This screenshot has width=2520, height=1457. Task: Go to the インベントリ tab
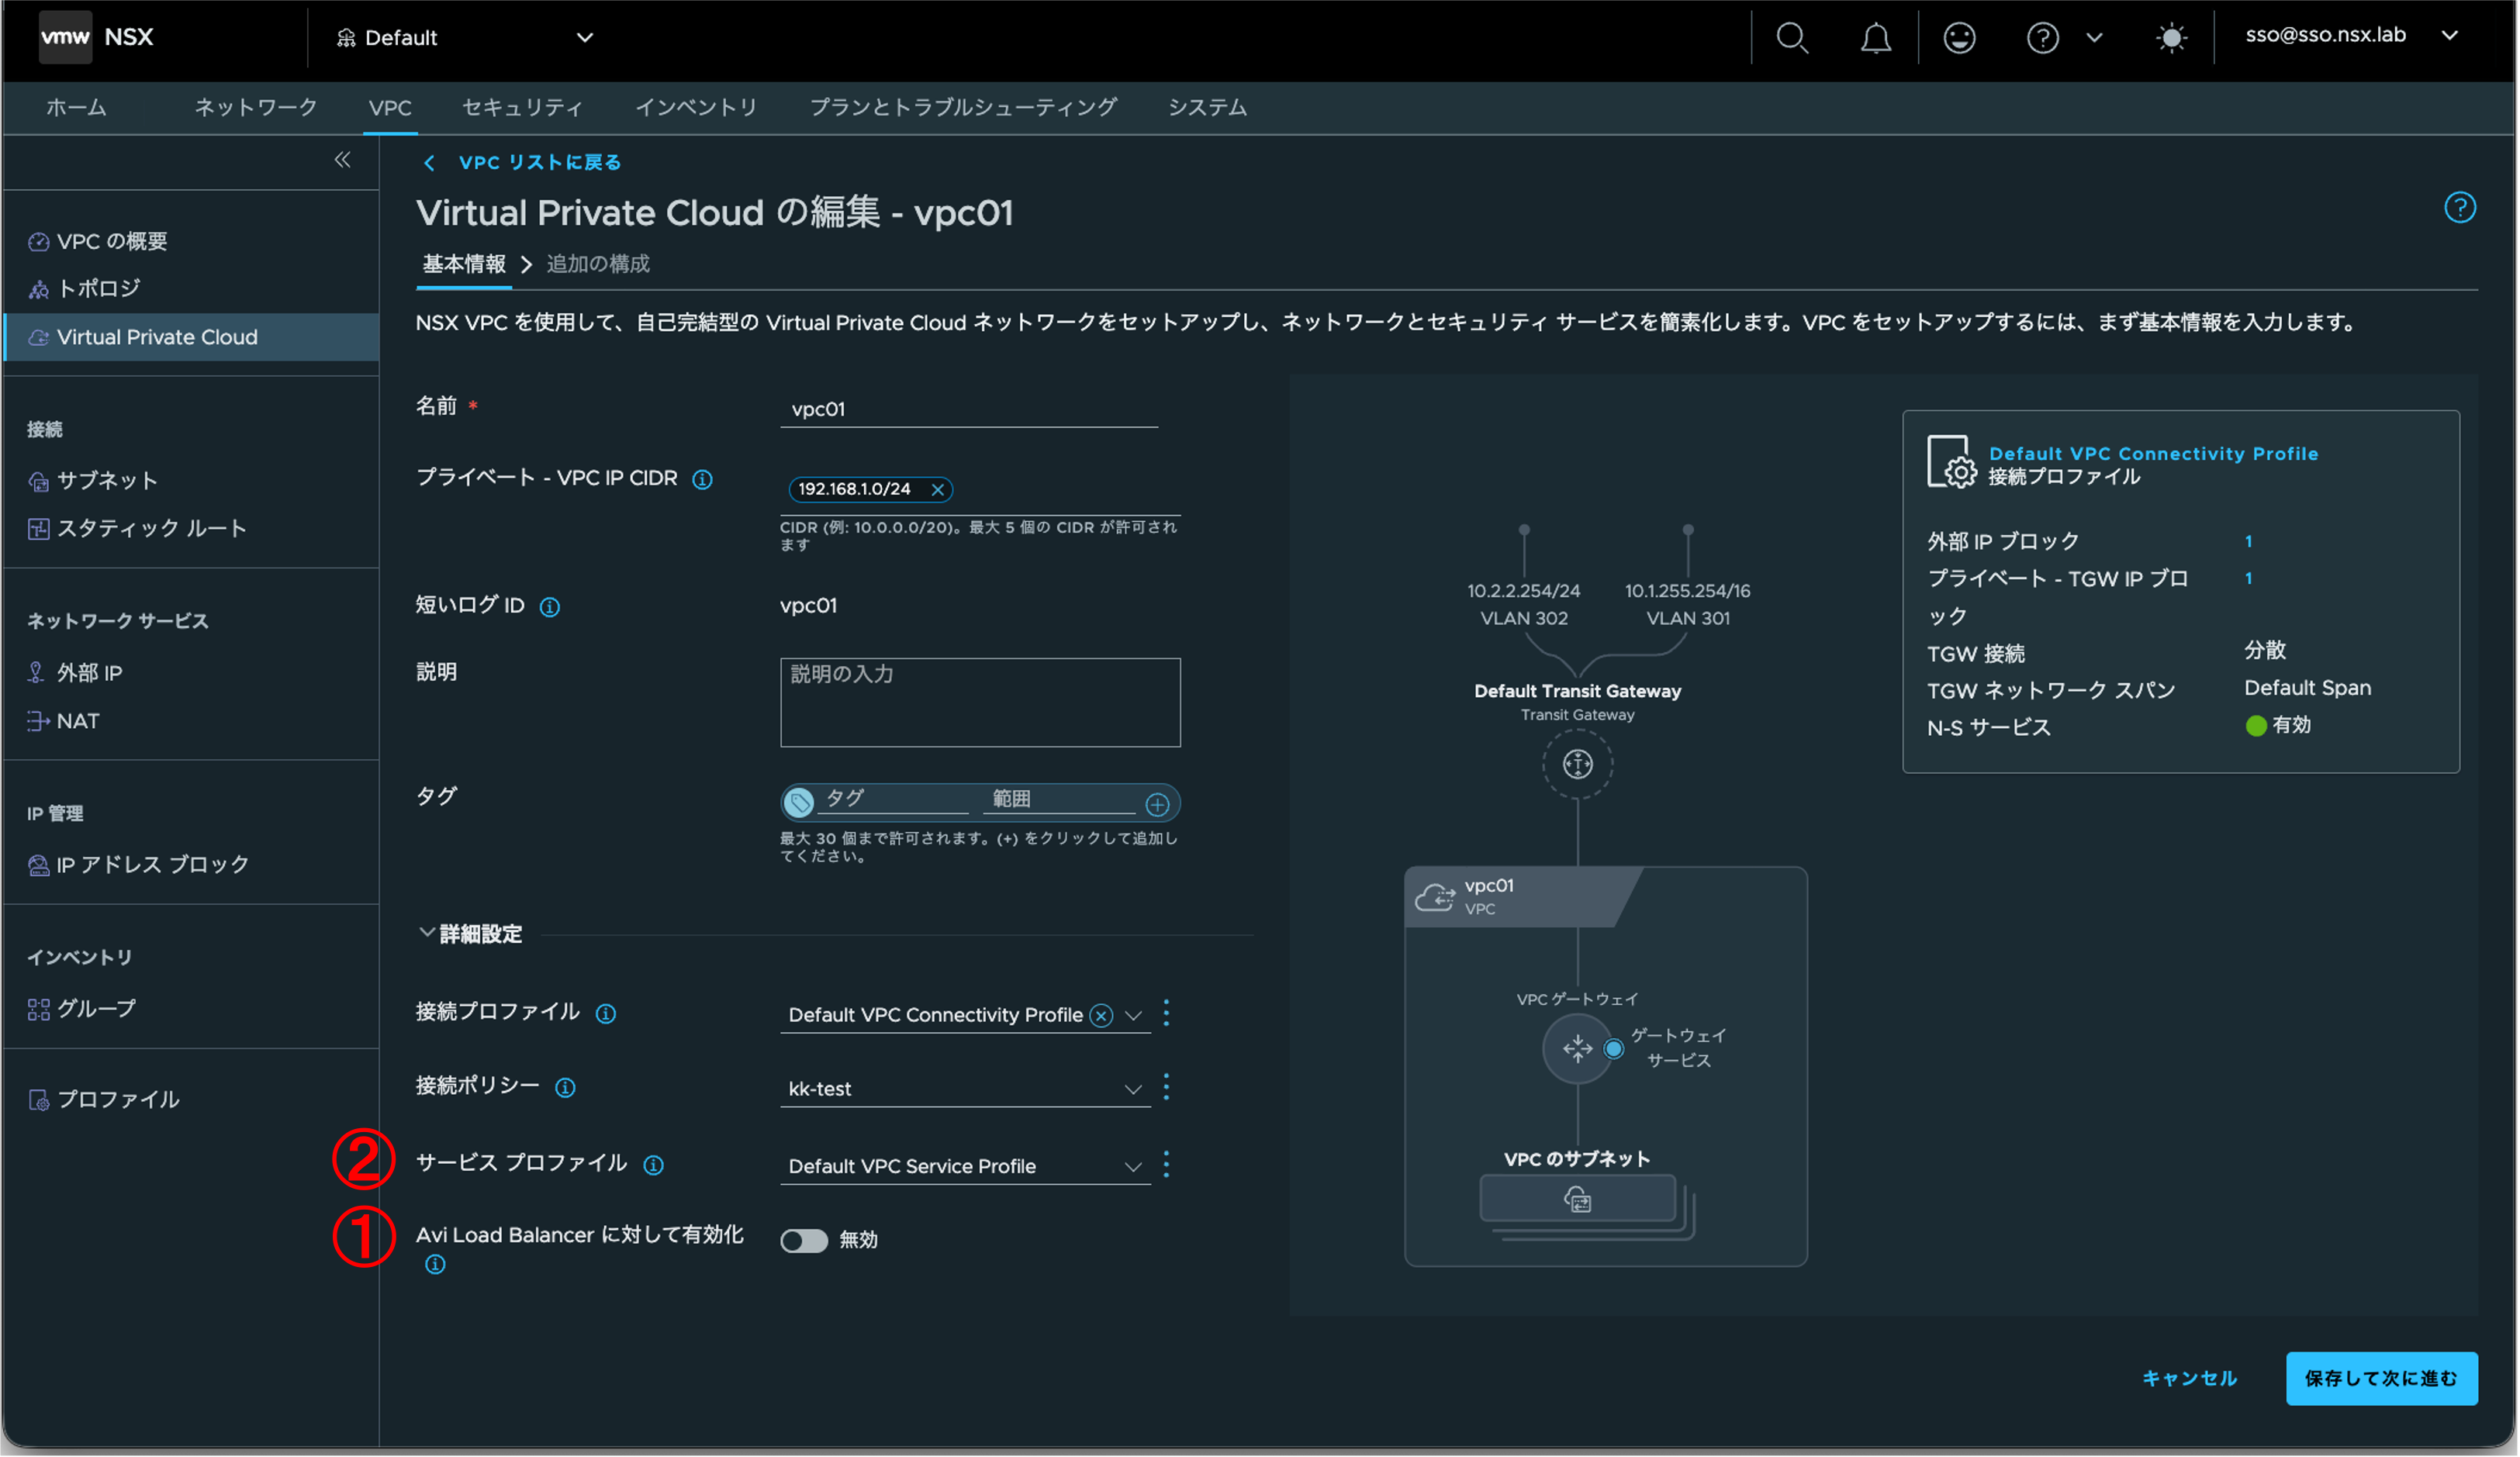click(696, 108)
